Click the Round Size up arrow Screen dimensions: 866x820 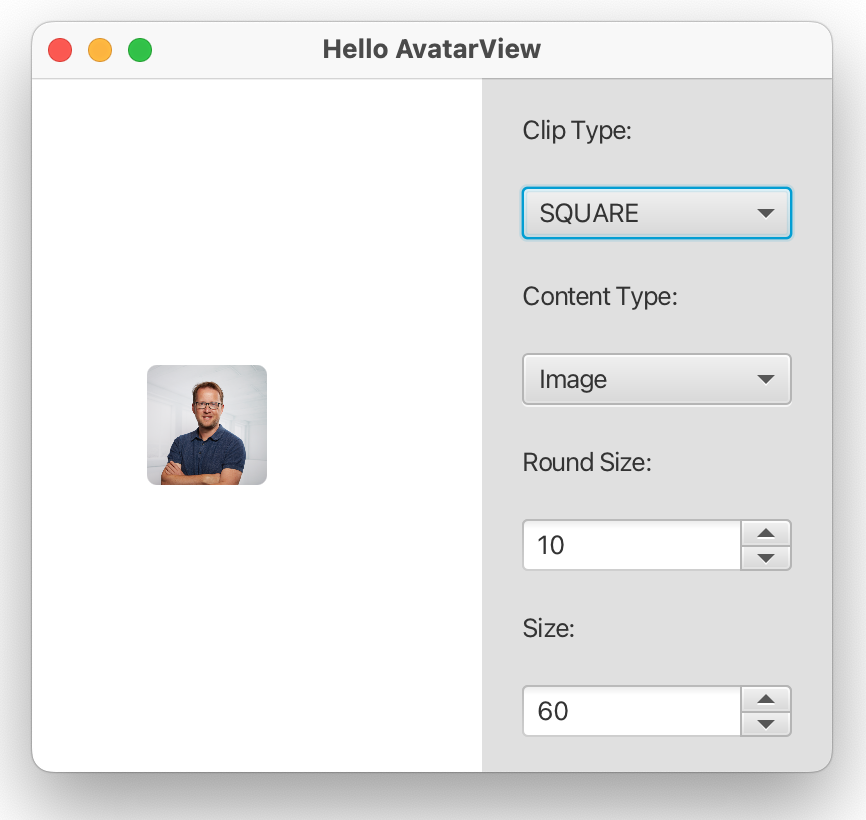766,533
